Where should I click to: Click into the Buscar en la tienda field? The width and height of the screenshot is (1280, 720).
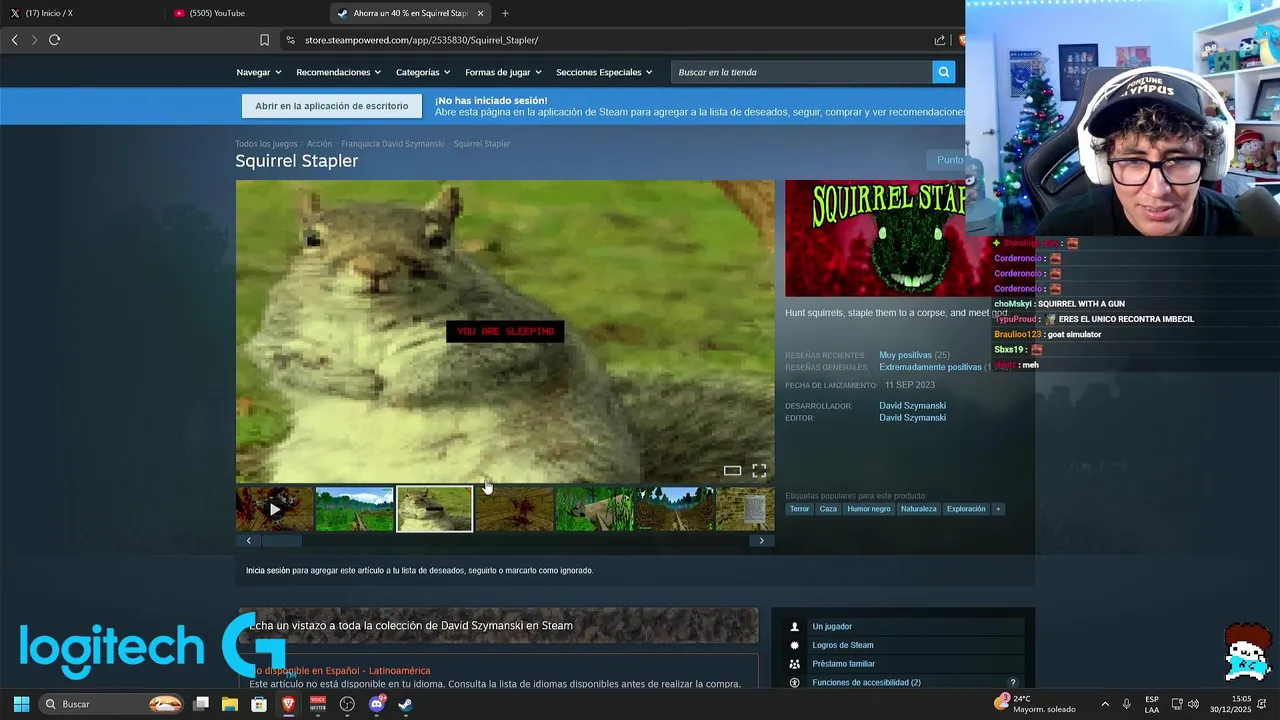click(802, 72)
